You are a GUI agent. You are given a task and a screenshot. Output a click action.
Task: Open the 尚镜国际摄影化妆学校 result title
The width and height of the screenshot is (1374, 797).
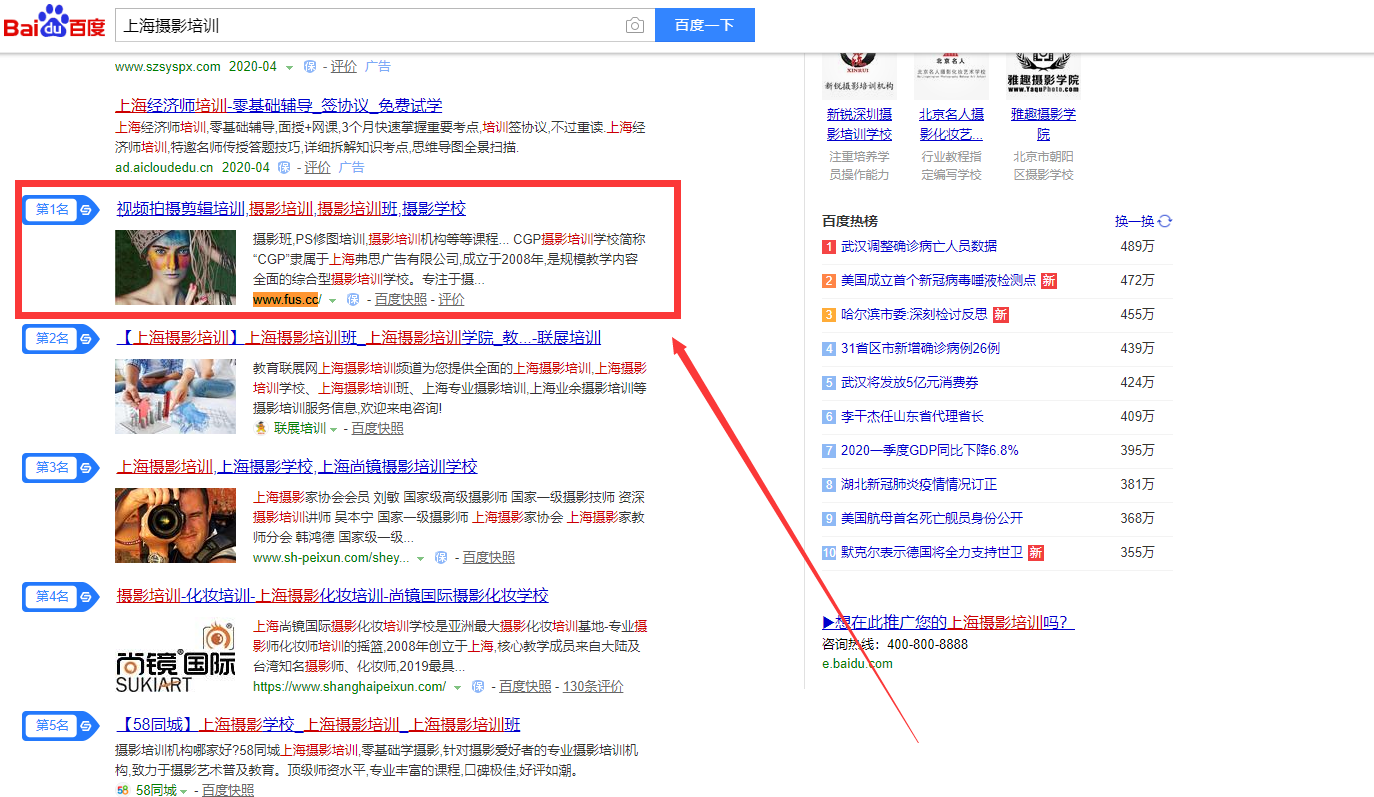332,596
